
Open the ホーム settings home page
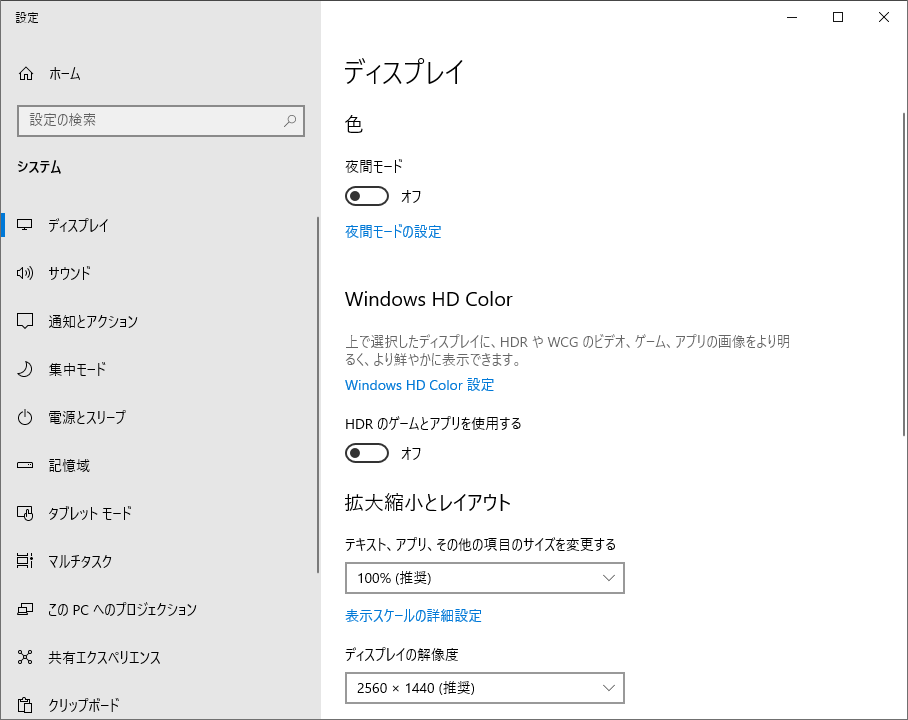click(159, 74)
